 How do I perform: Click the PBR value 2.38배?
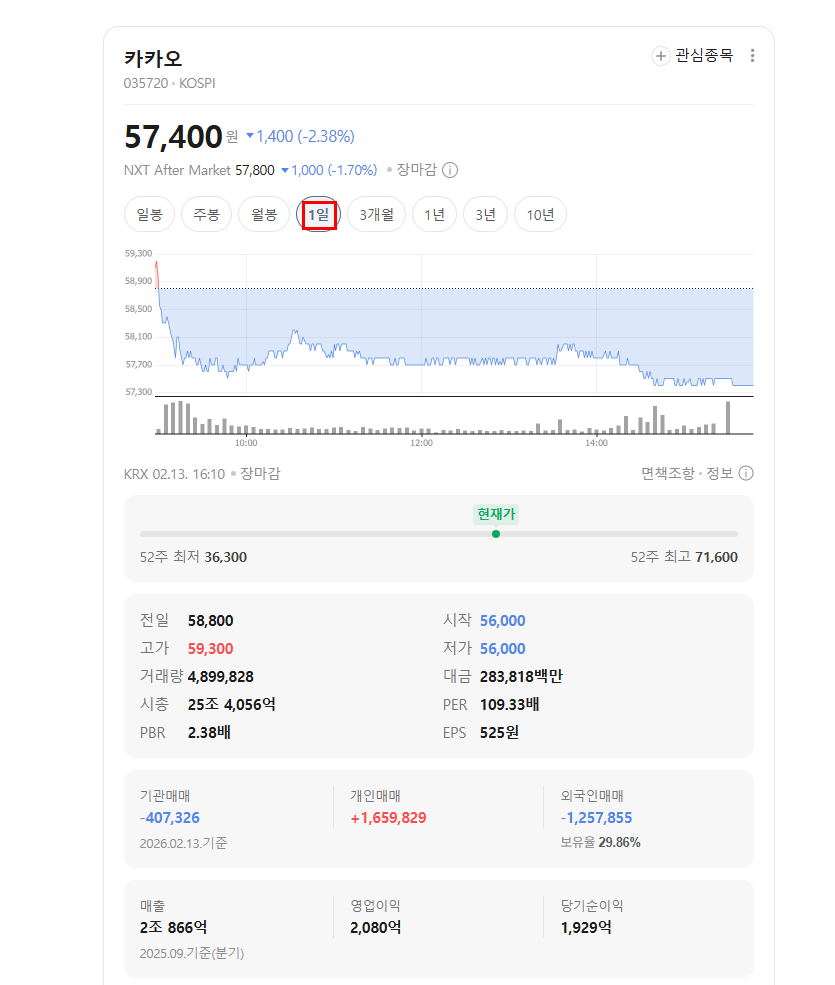click(x=209, y=732)
